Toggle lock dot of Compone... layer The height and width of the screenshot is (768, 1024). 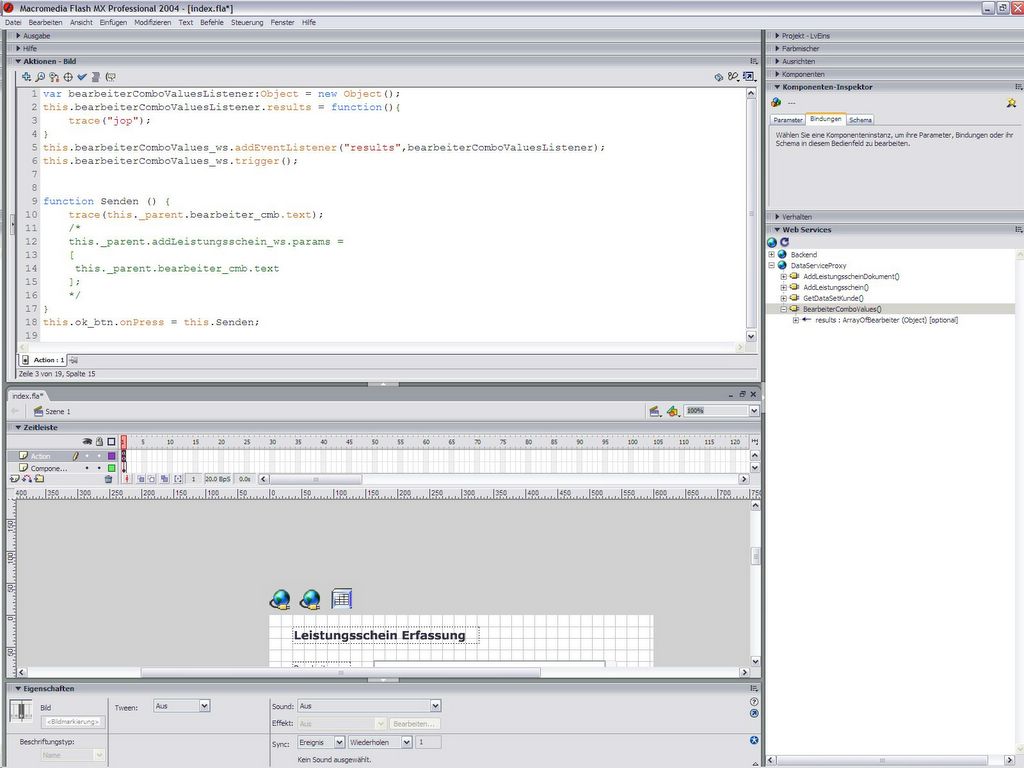(99, 468)
